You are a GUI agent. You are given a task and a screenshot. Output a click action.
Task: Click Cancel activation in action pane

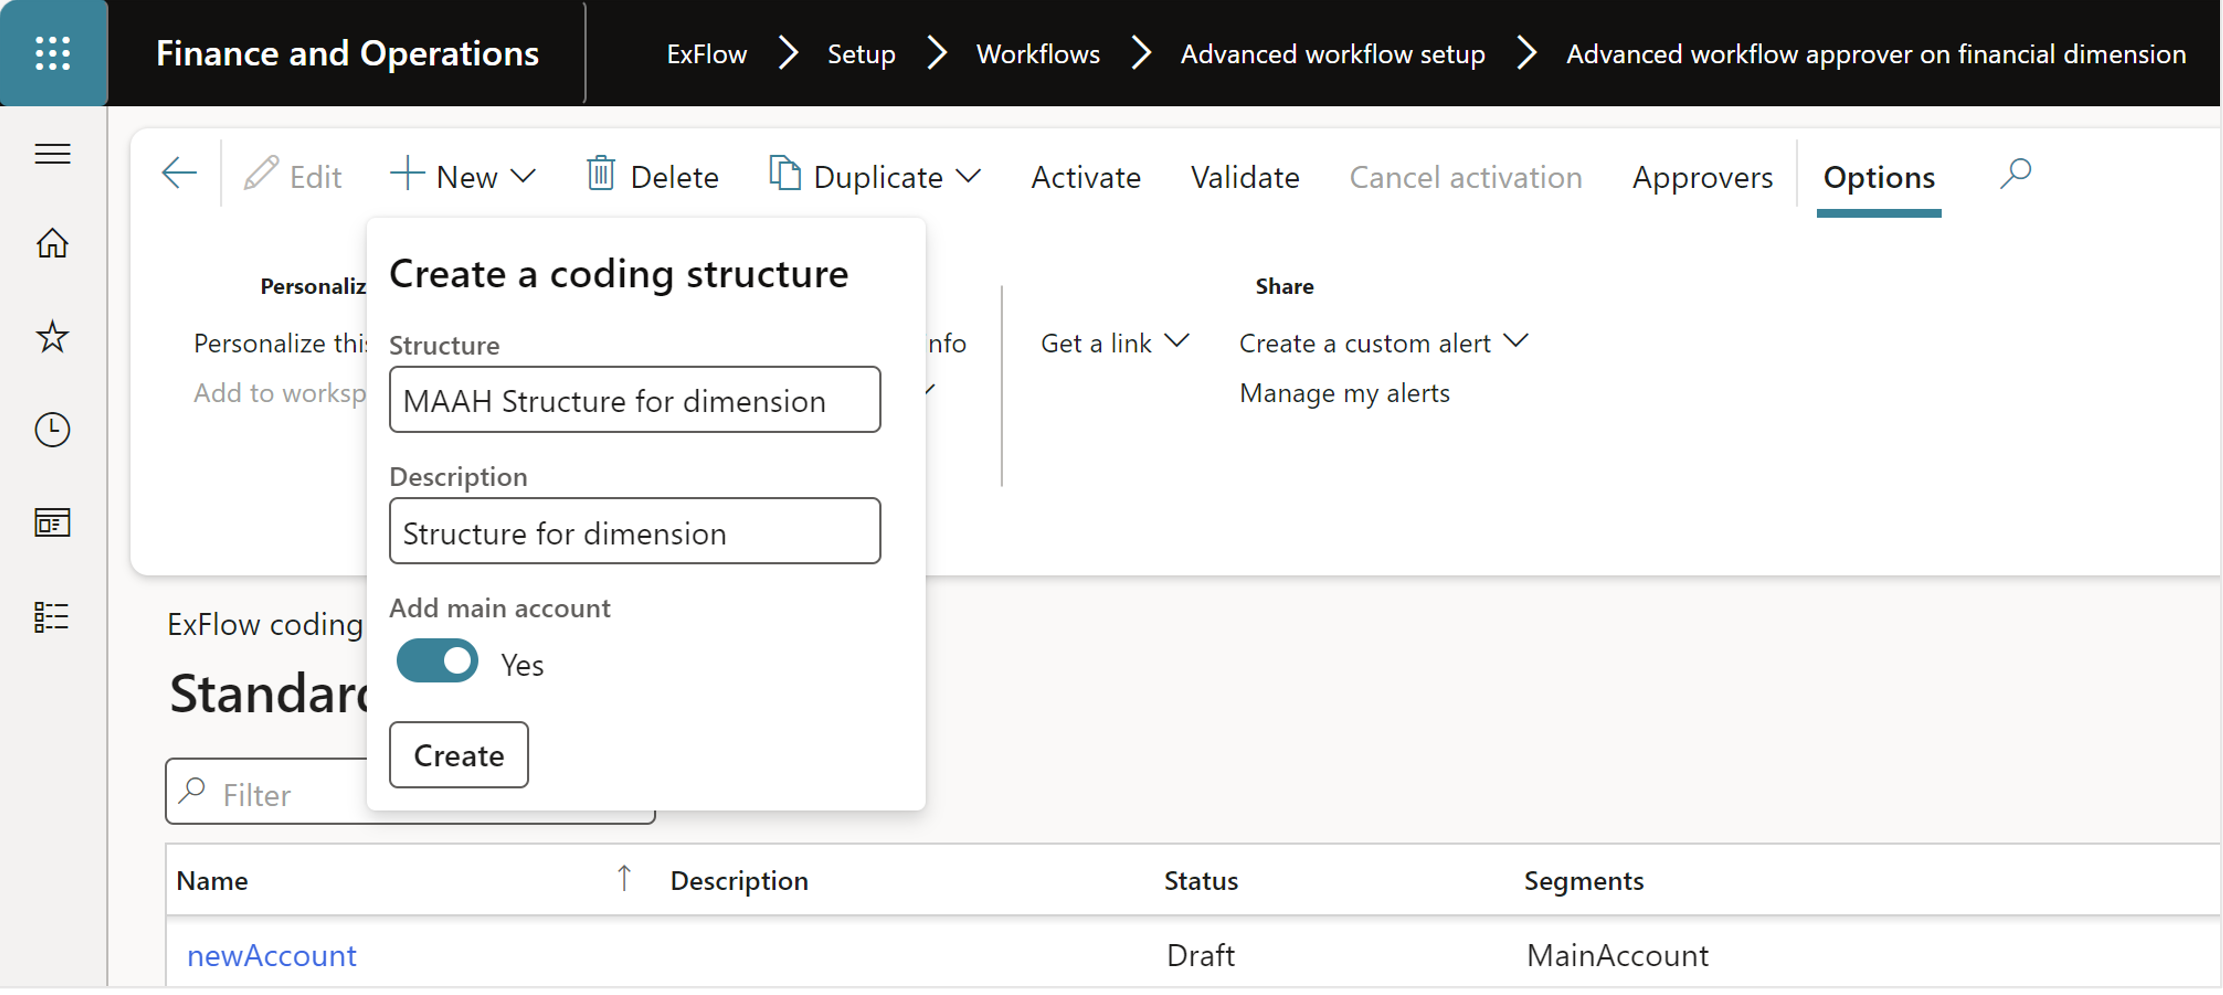click(x=1466, y=177)
